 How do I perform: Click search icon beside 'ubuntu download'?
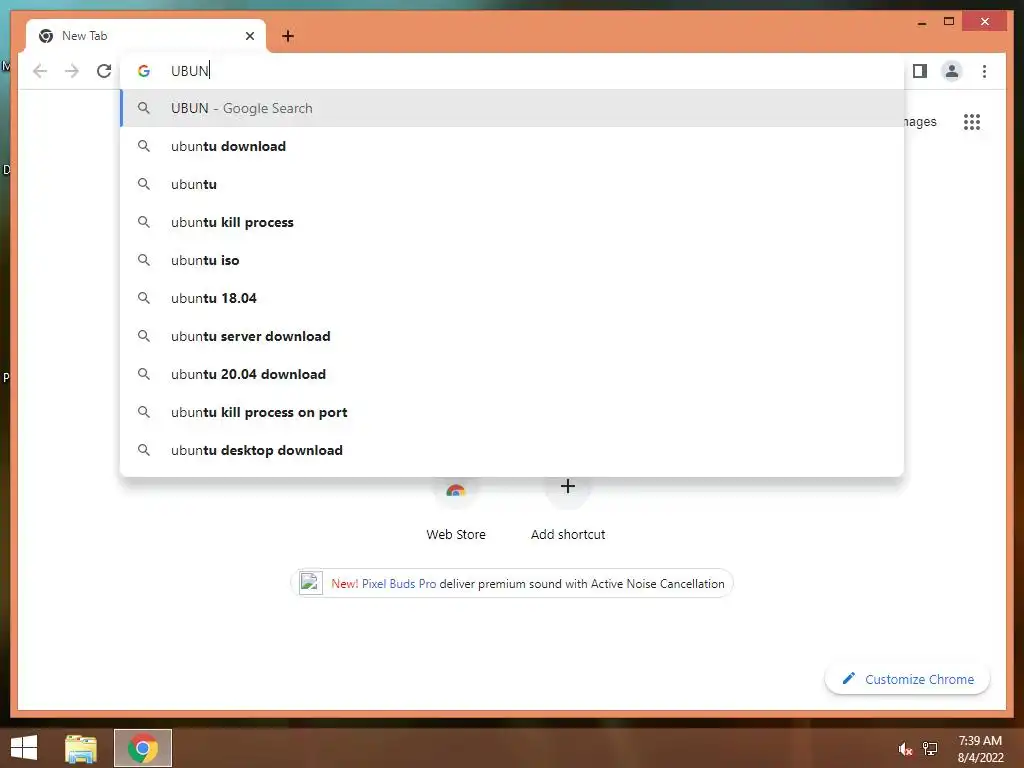click(144, 146)
